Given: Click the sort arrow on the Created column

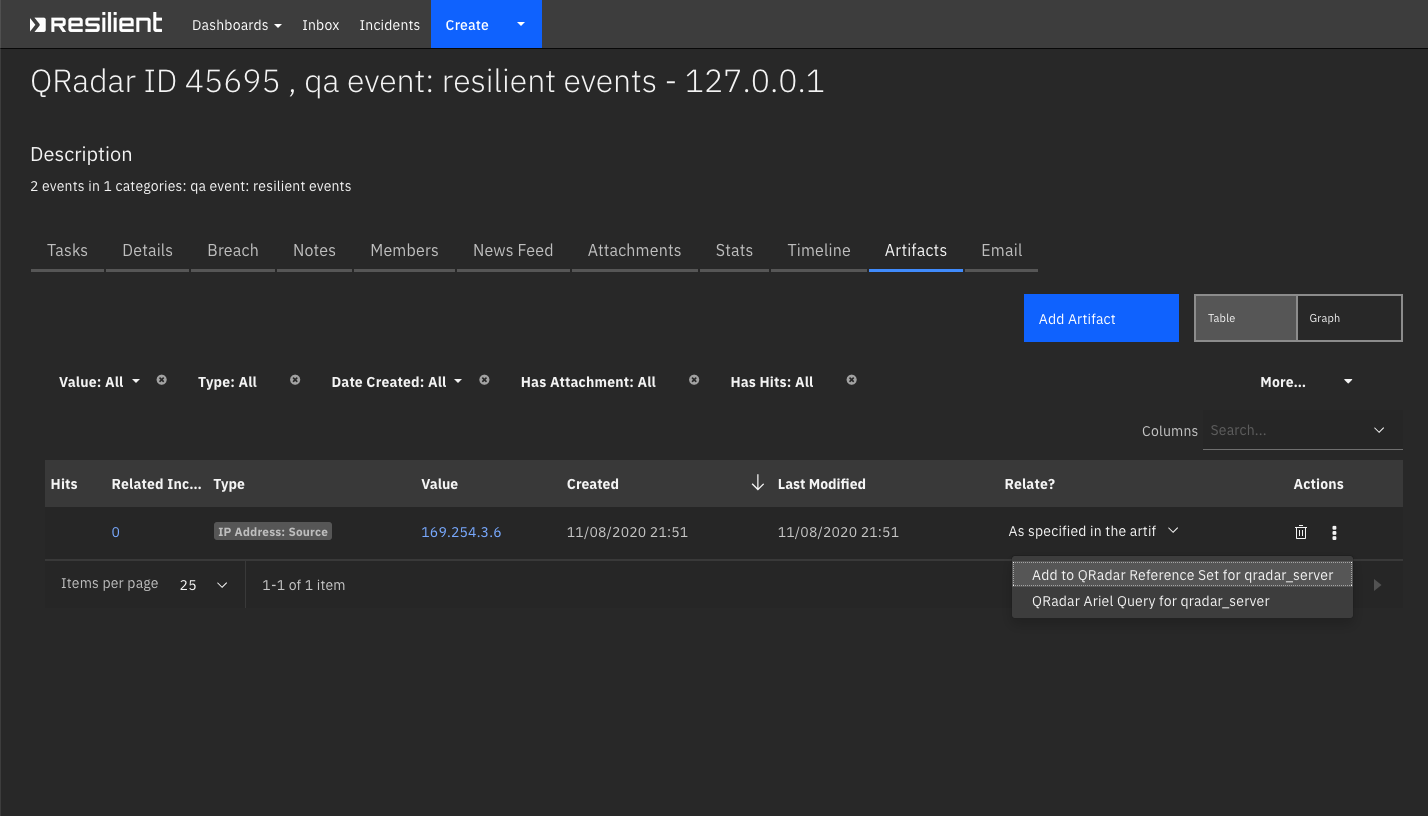Looking at the screenshot, I should click(758, 483).
